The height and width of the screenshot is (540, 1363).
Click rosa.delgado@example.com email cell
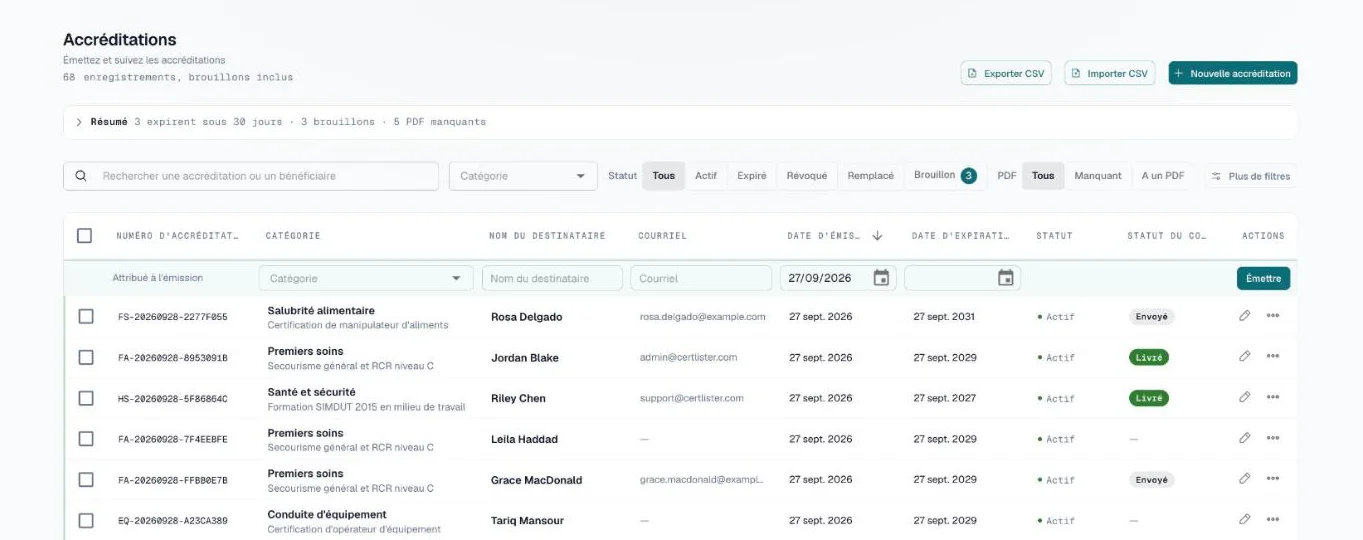pyautogui.click(x=702, y=316)
